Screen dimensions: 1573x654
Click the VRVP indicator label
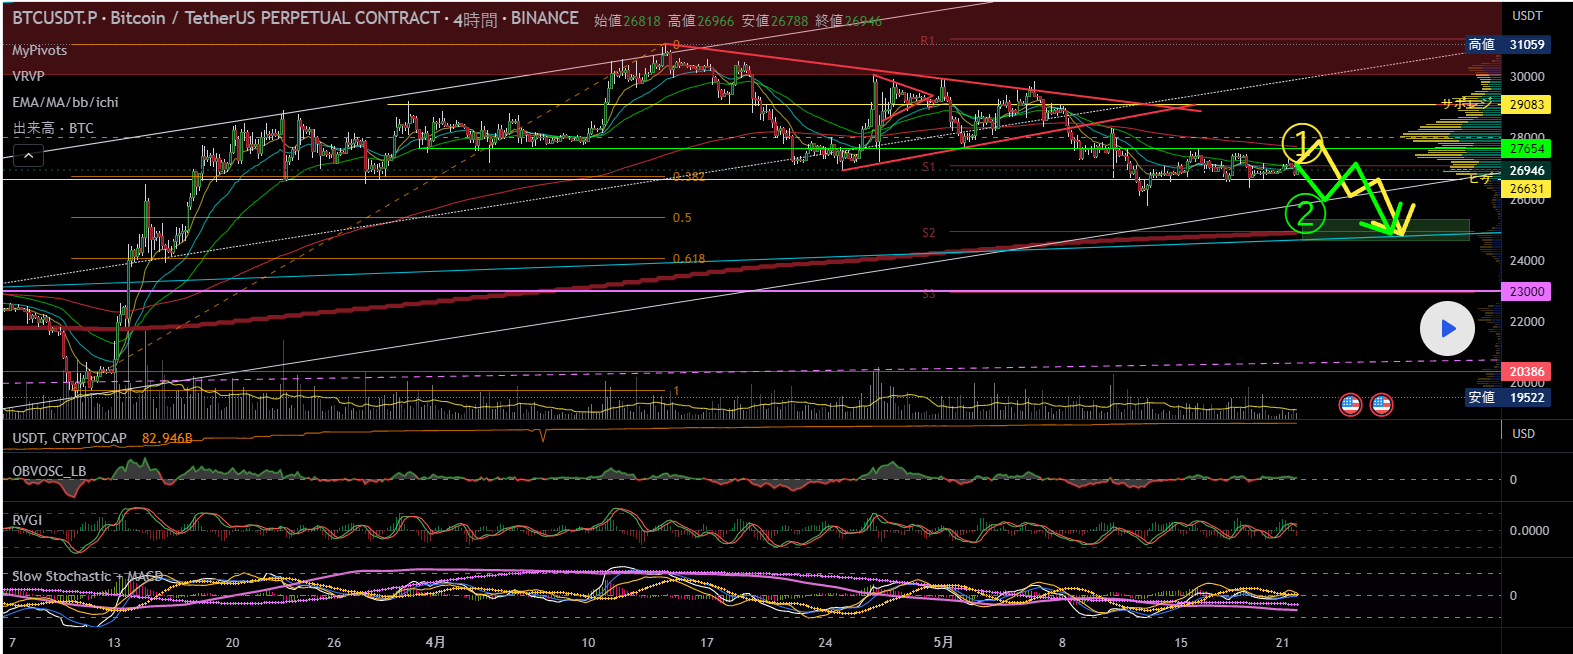click(x=28, y=76)
